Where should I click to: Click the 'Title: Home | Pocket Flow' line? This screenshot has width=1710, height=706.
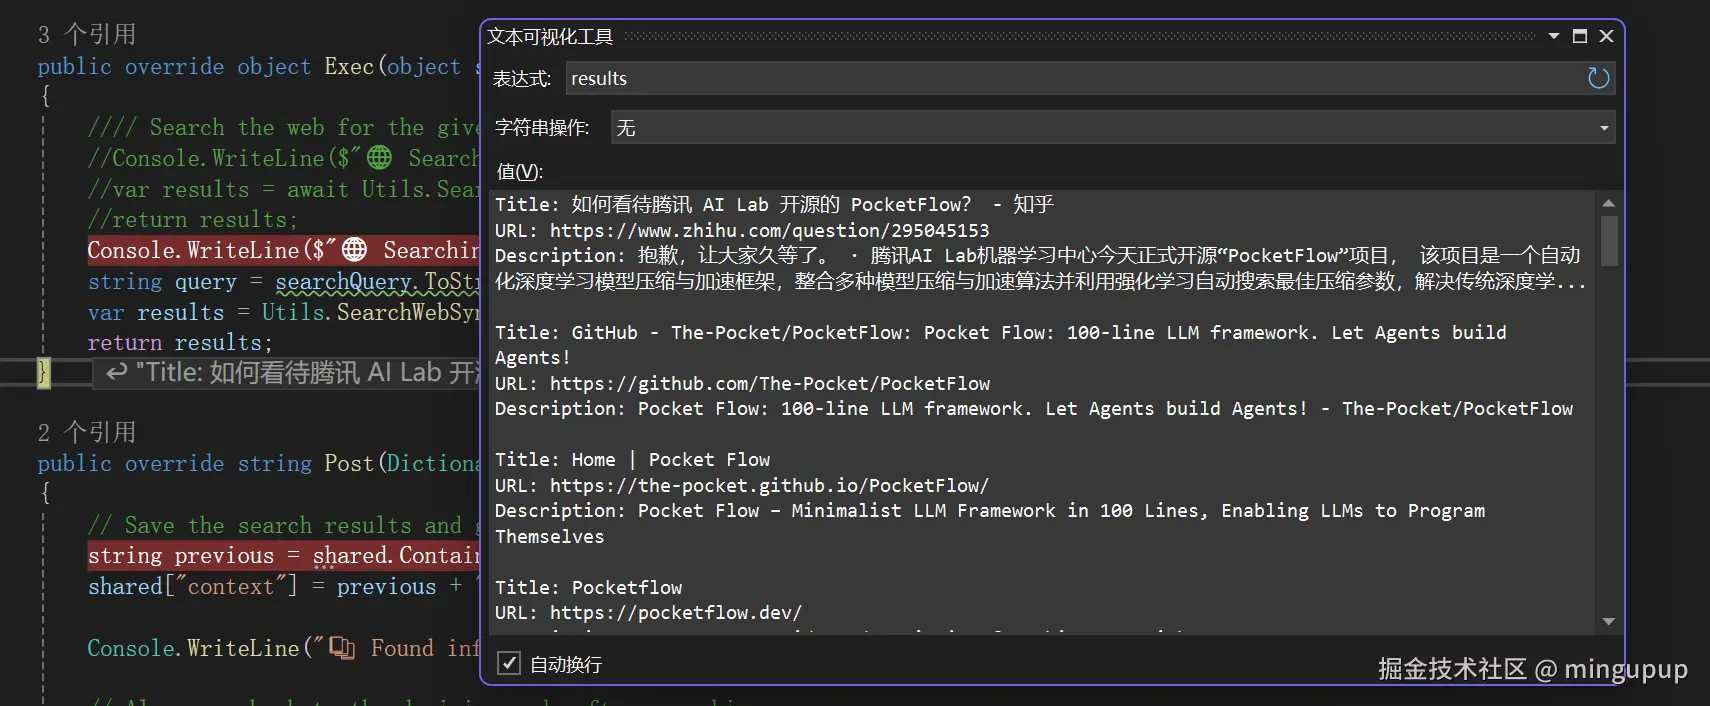(x=633, y=459)
